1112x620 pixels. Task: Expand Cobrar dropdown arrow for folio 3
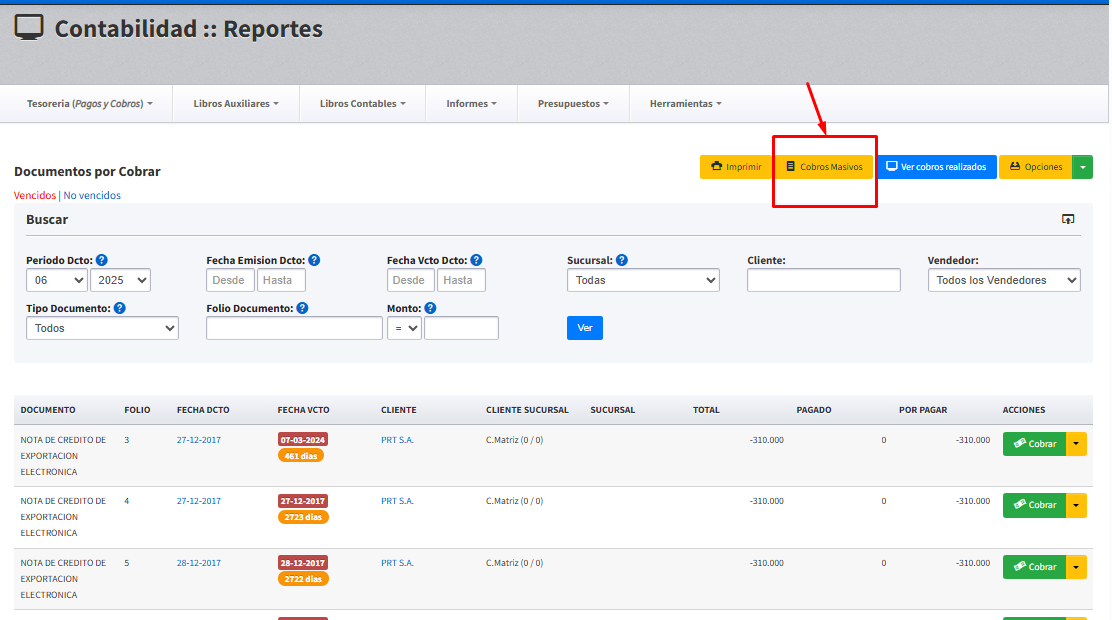1077,444
